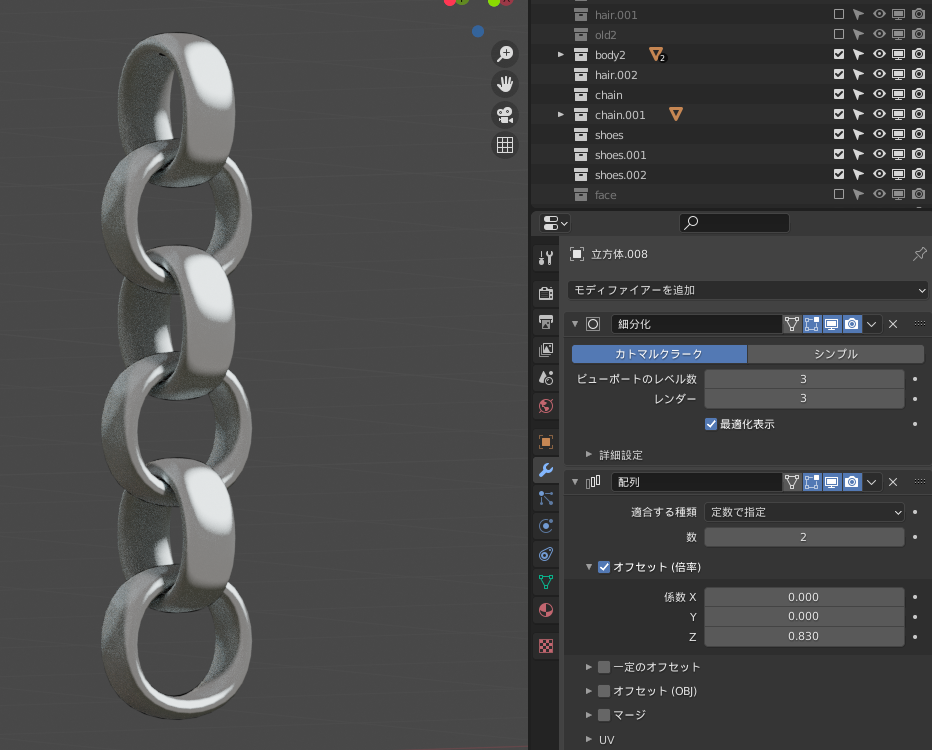This screenshot has height=750, width=932.
Task: Open the Scene properties tab icon
Action: tap(546, 378)
